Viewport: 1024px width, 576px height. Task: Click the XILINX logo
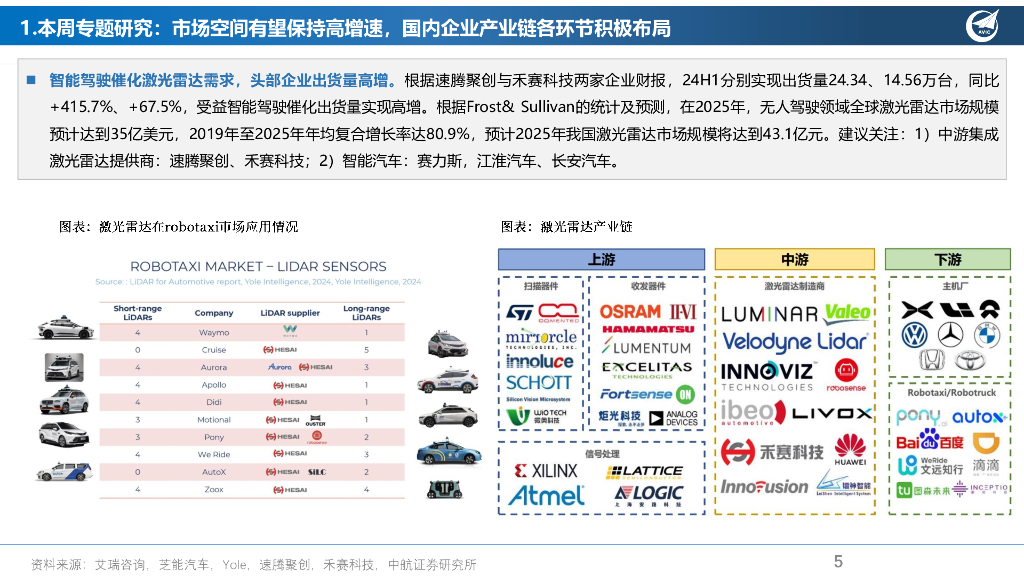546,471
